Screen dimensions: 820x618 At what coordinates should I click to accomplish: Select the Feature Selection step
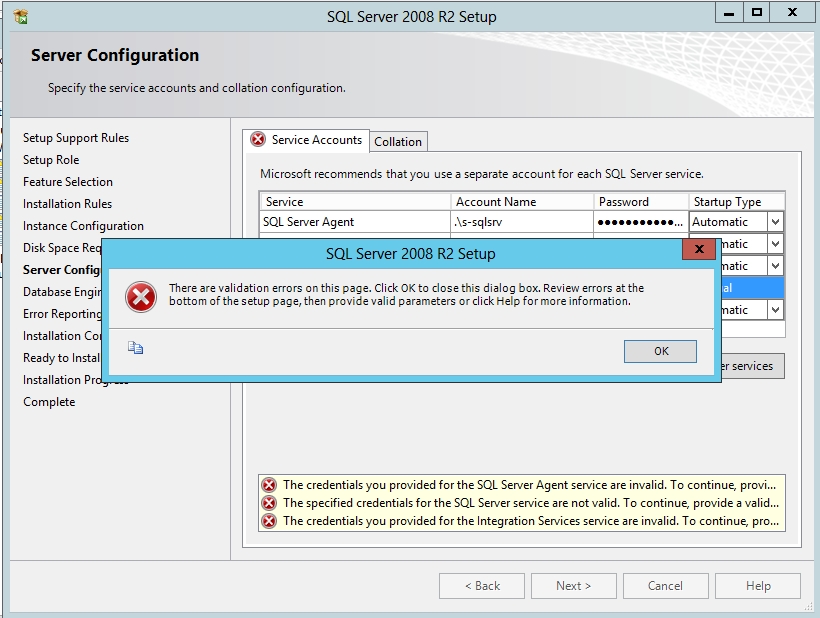coord(68,182)
